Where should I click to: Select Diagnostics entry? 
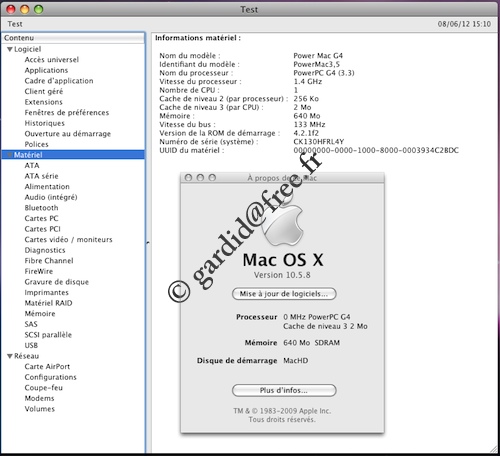tap(45, 250)
